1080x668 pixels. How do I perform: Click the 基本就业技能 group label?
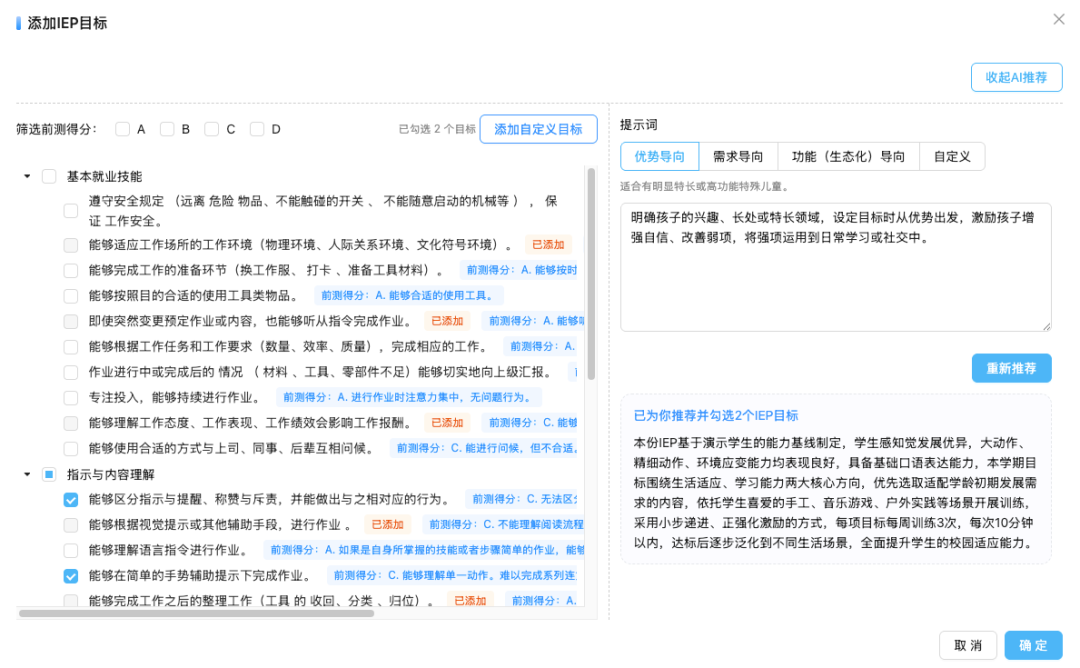tap(104, 176)
